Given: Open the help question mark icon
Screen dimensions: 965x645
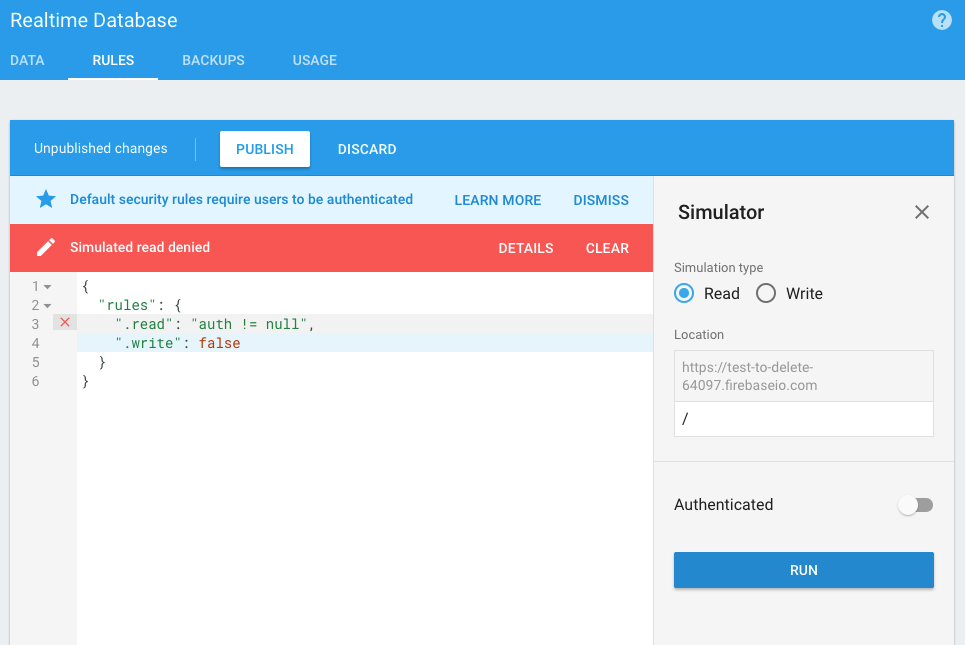Looking at the screenshot, I should click(941, 20).
